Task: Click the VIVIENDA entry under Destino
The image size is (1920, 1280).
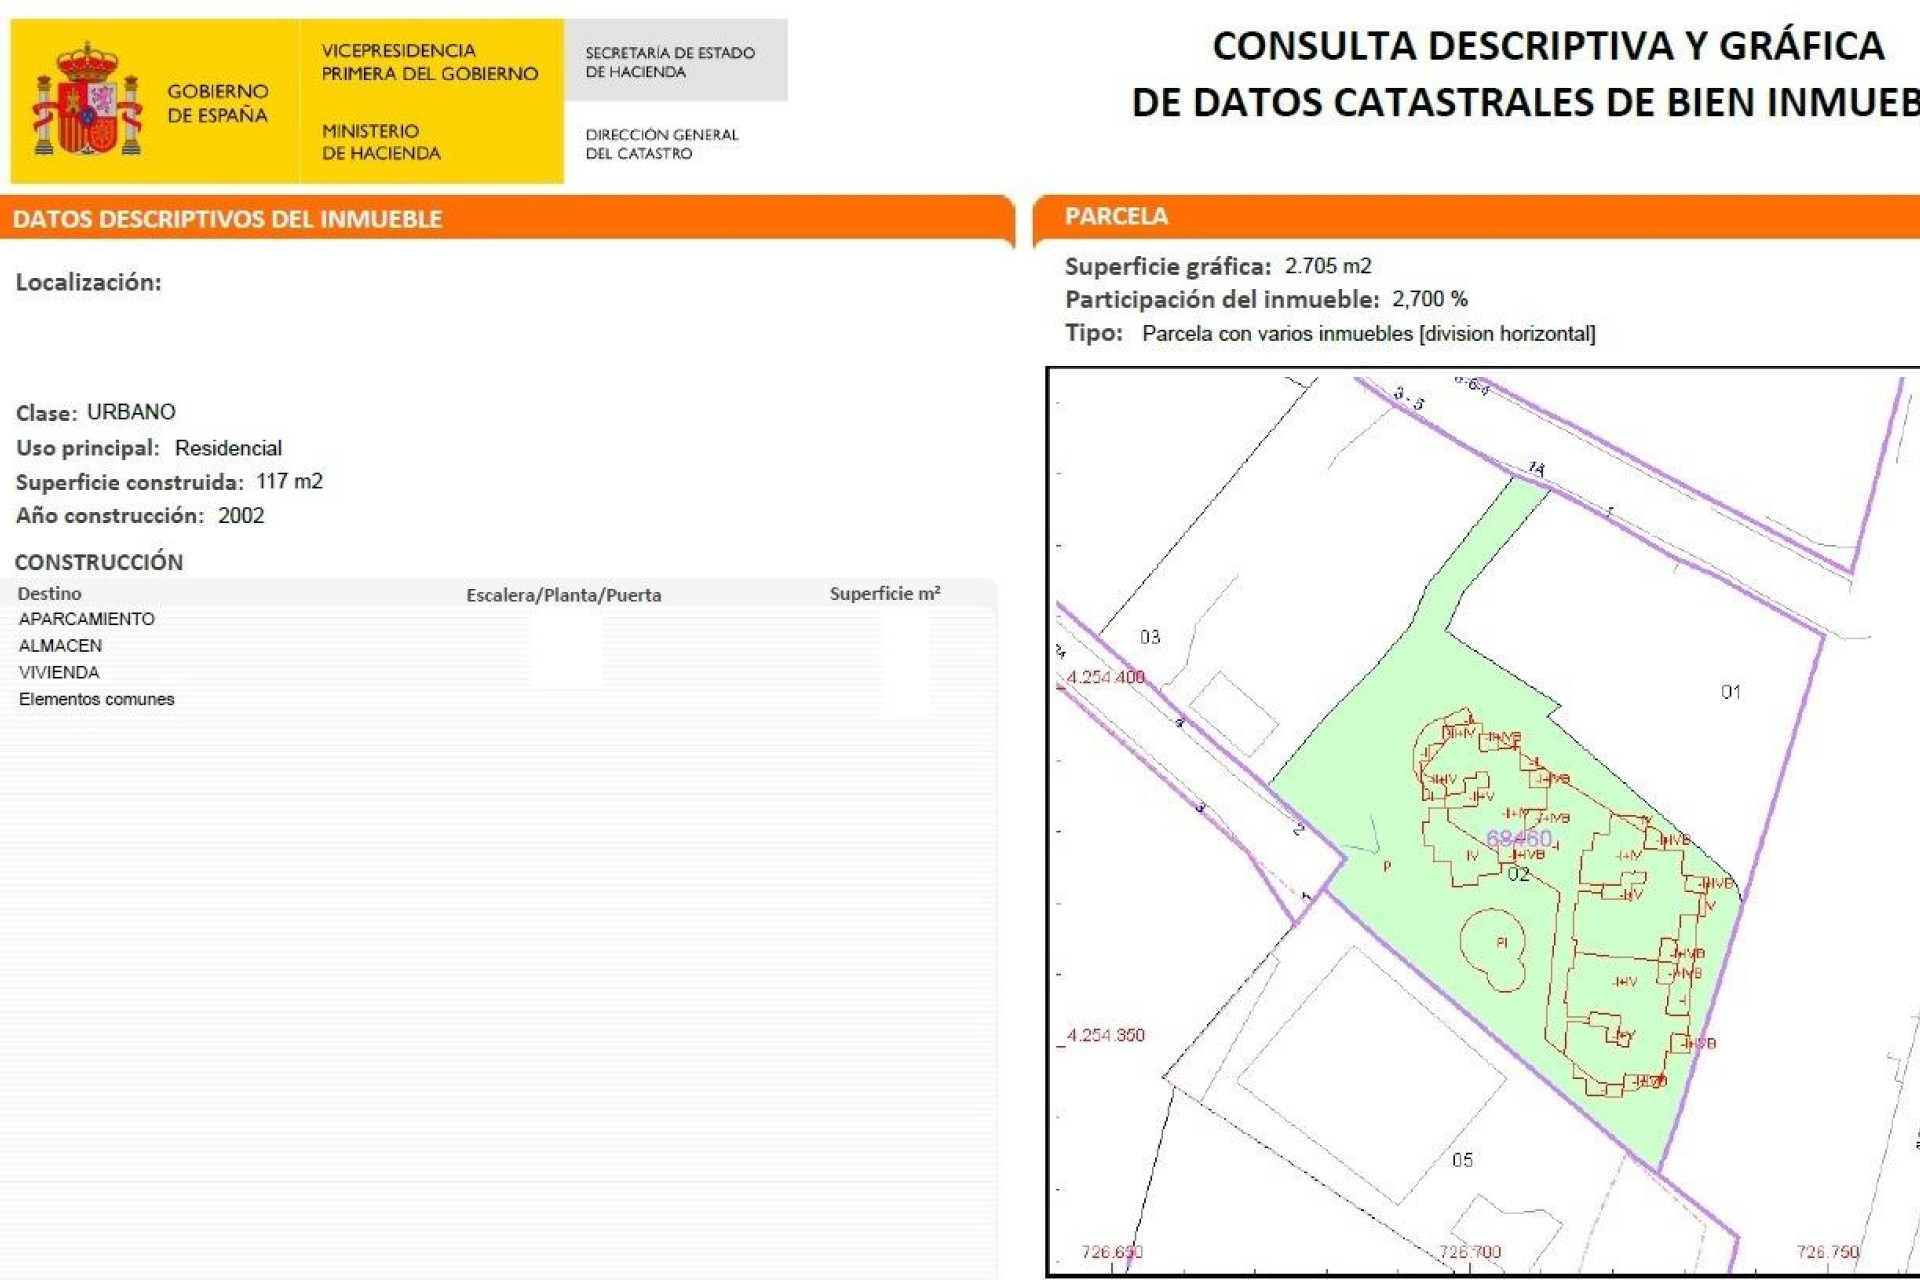Action: point(58,672)
